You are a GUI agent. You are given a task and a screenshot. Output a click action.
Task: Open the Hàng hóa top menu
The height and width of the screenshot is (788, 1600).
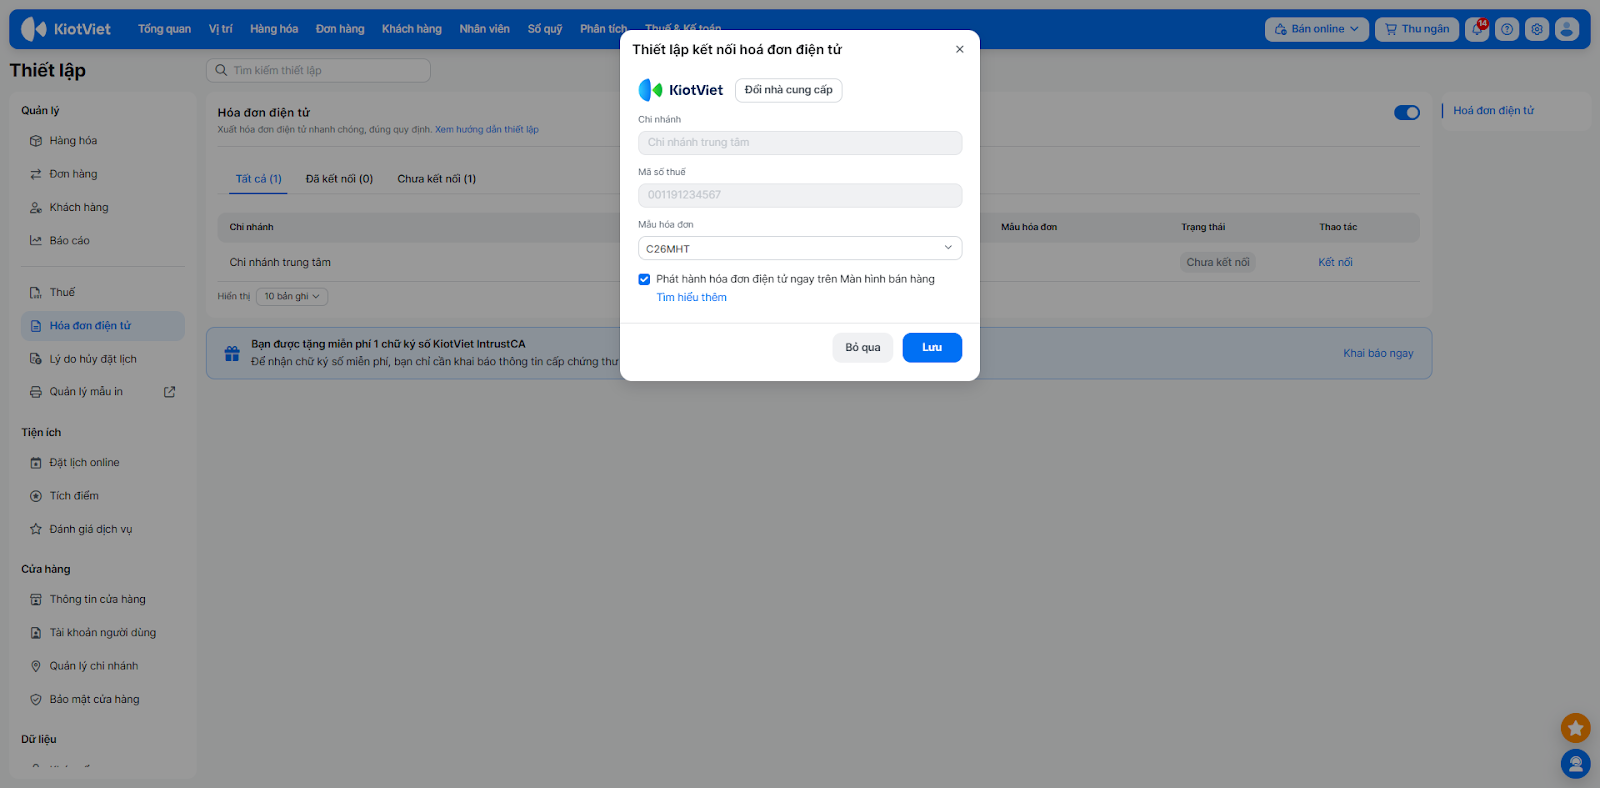pos(274,29)
